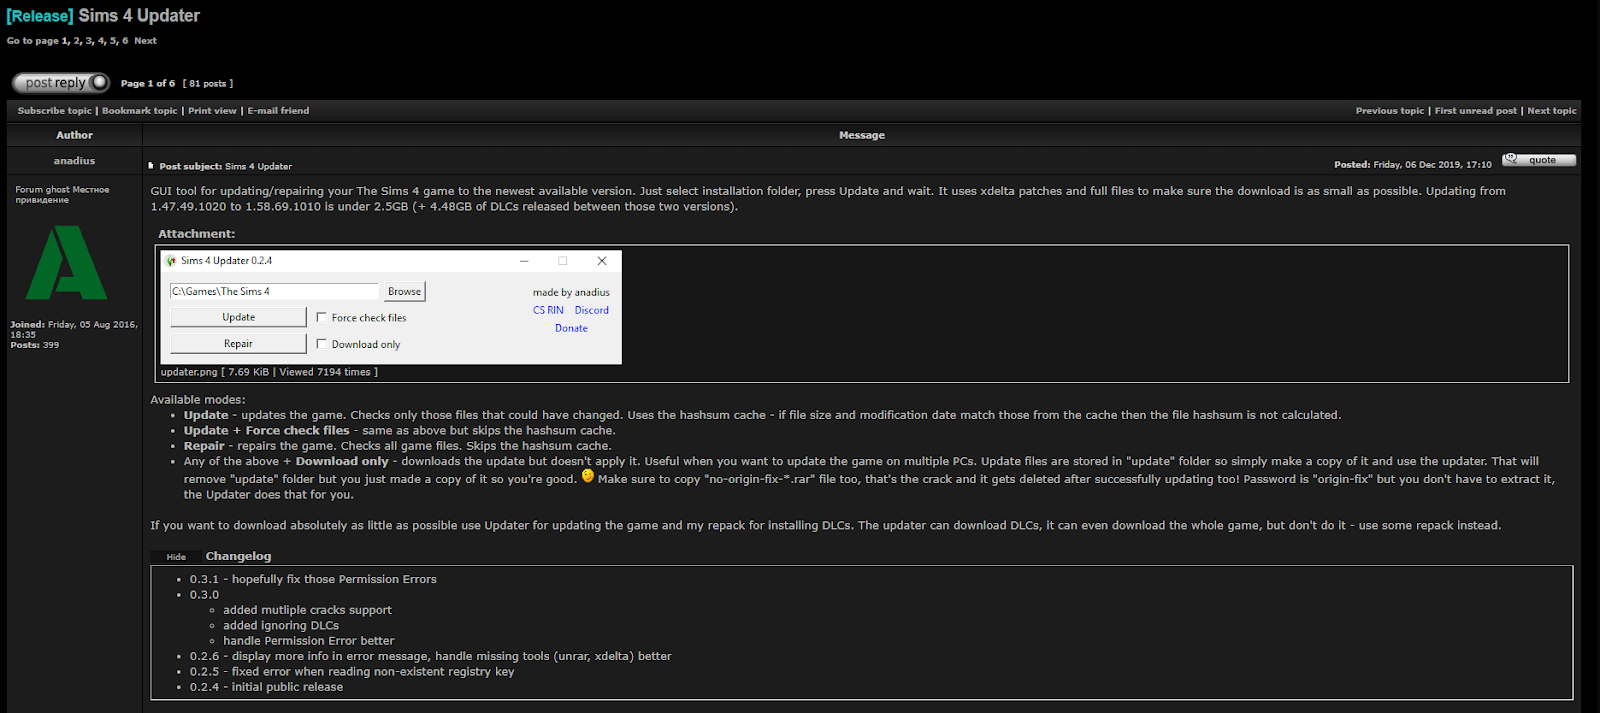Screen dimensions: 1600x713
Task: Go to page 3 of the topic
Action: 89,41
